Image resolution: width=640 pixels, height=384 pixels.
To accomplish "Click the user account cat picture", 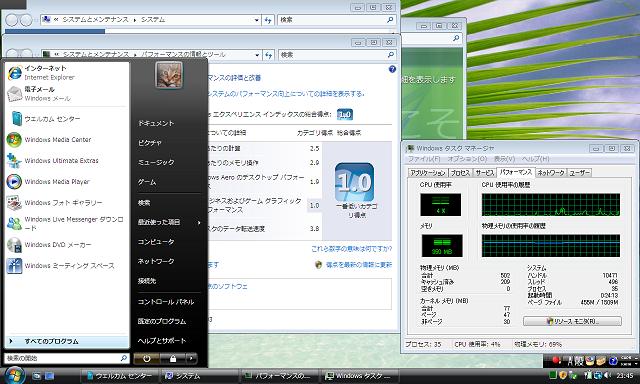I will 169,75.
